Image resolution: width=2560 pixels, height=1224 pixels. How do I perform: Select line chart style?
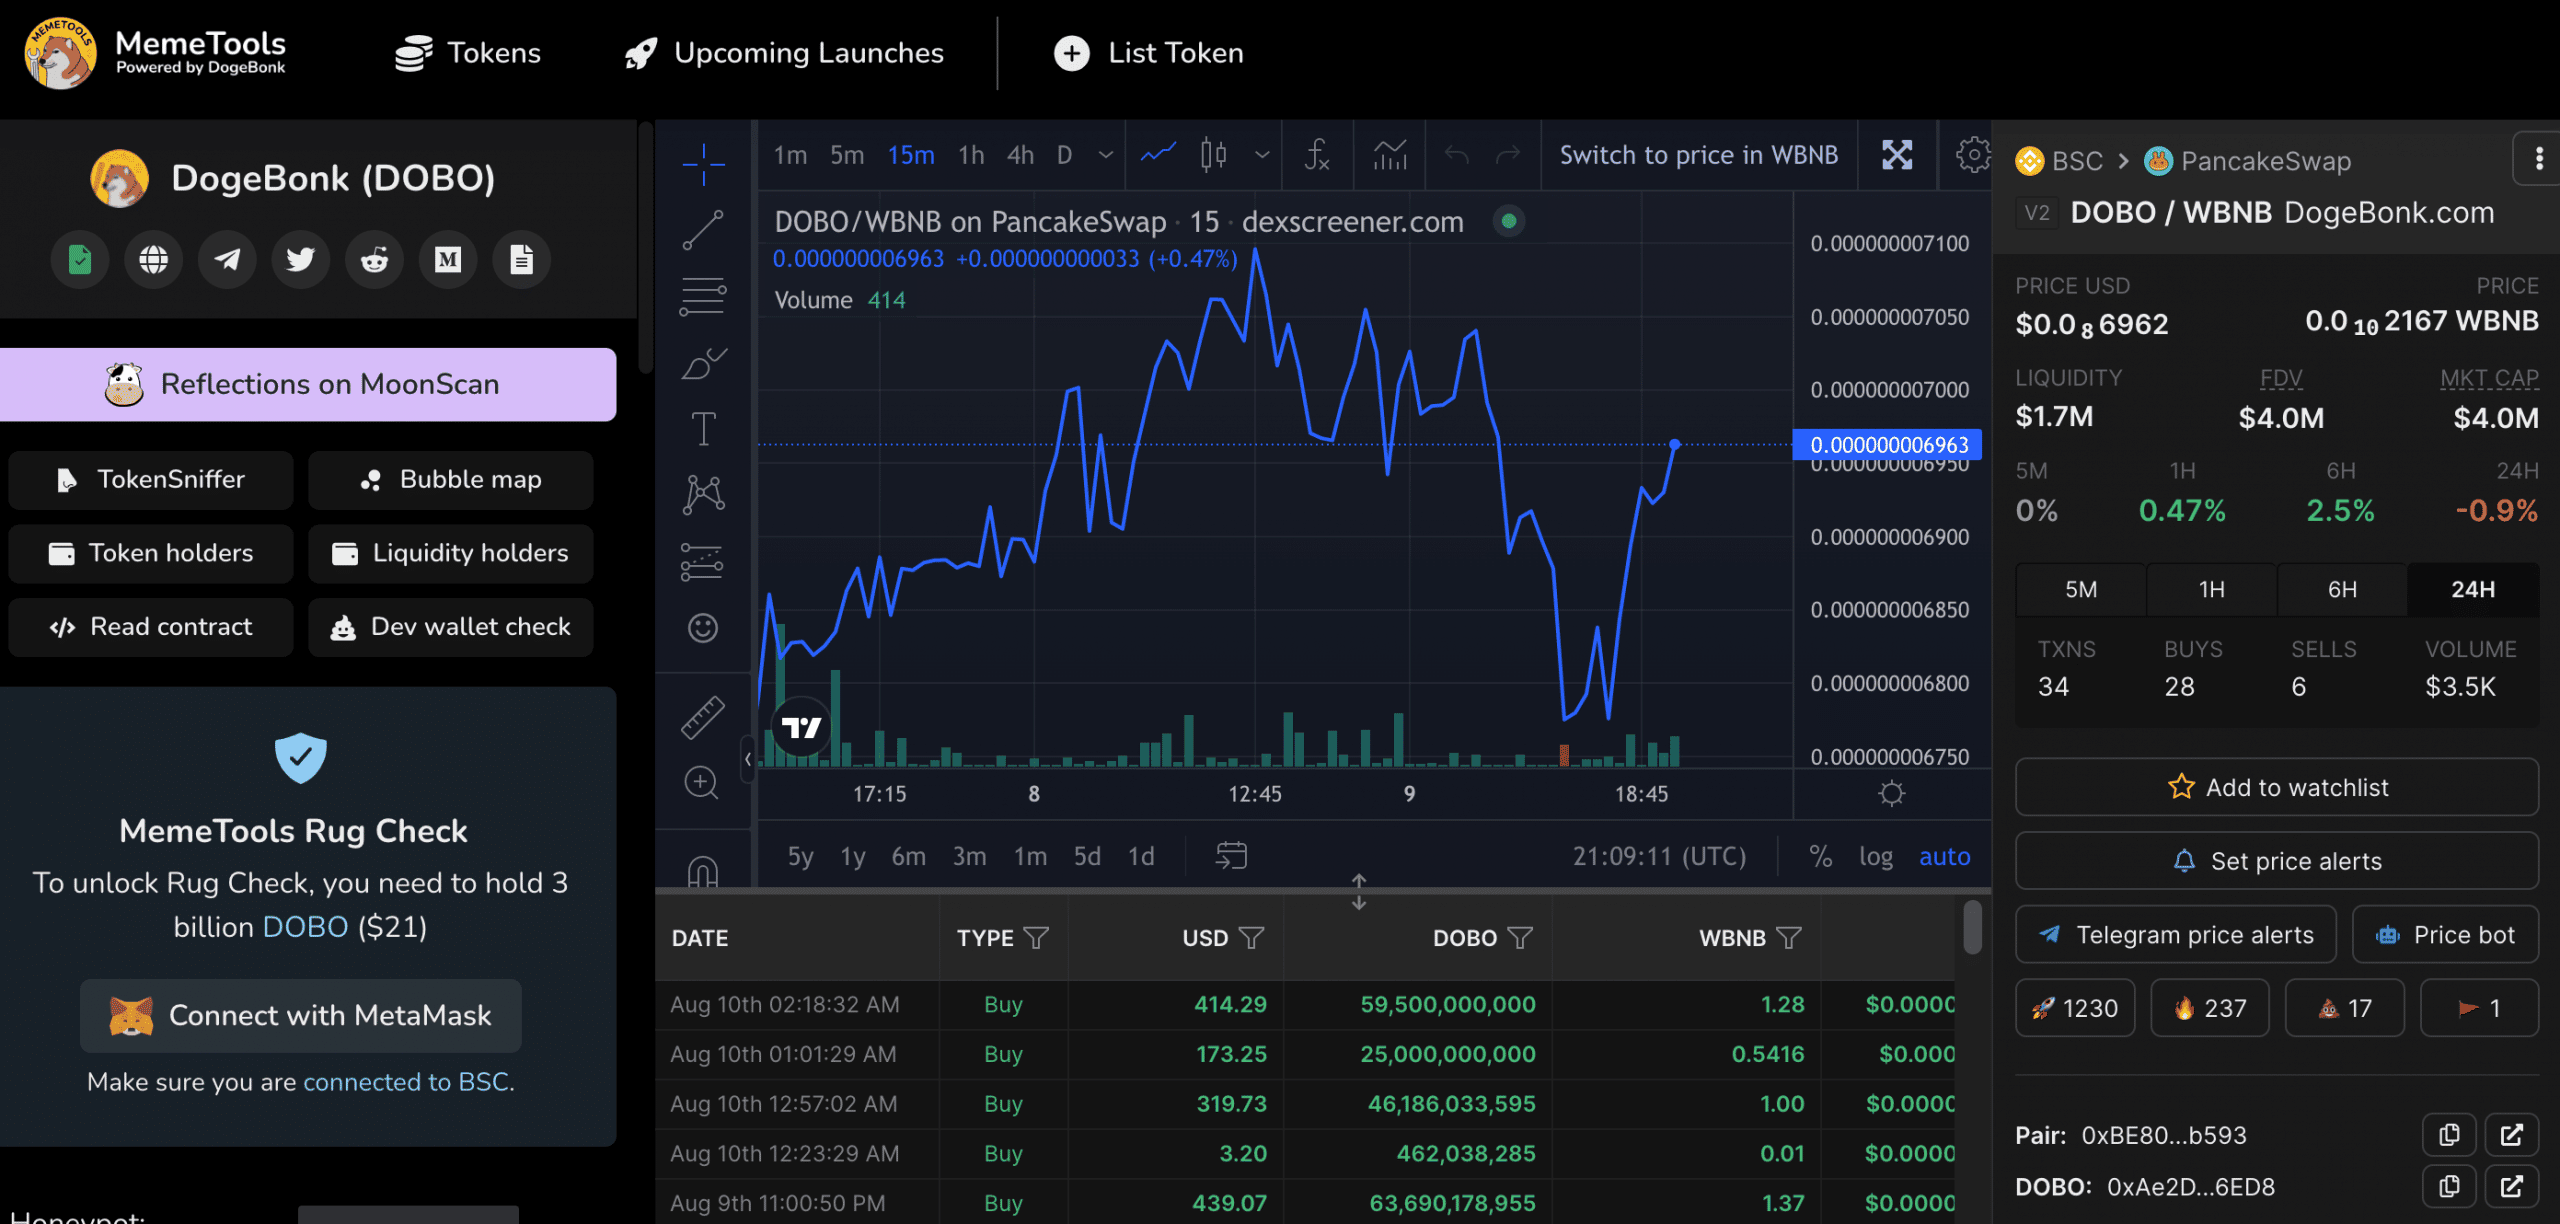point(1158,155)
